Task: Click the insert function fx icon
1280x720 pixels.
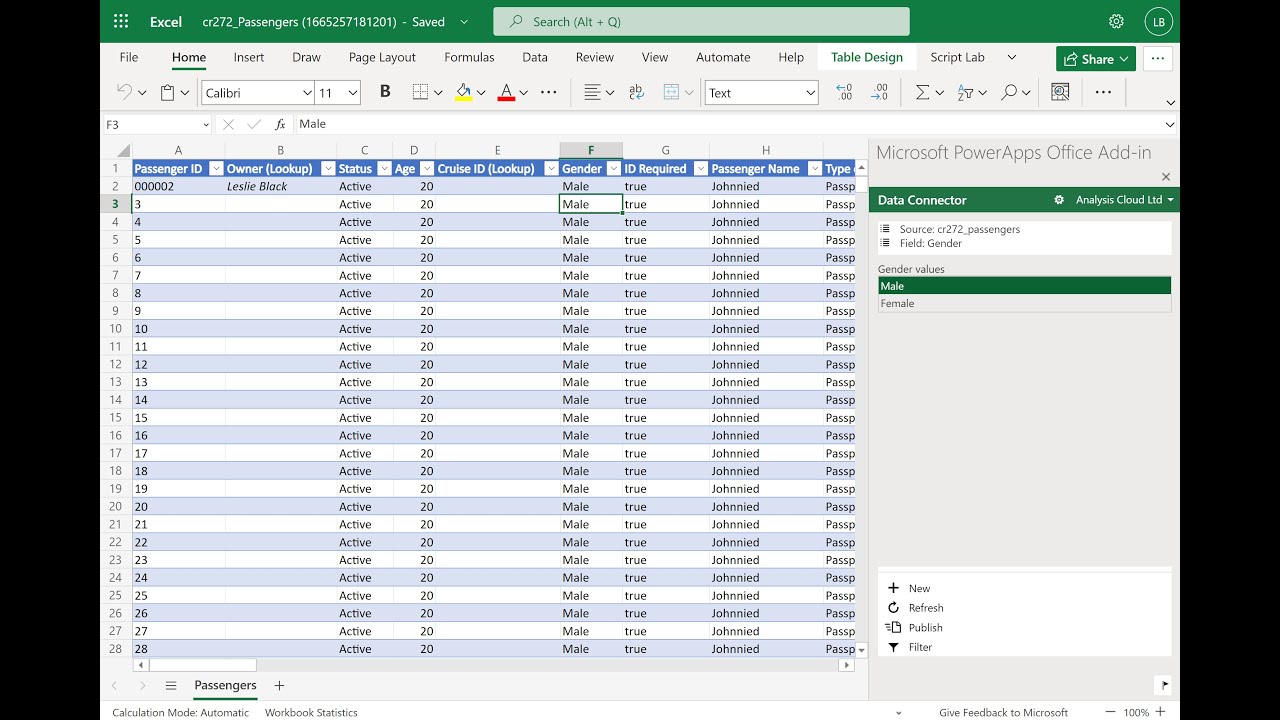Action: tap(280, 124)
